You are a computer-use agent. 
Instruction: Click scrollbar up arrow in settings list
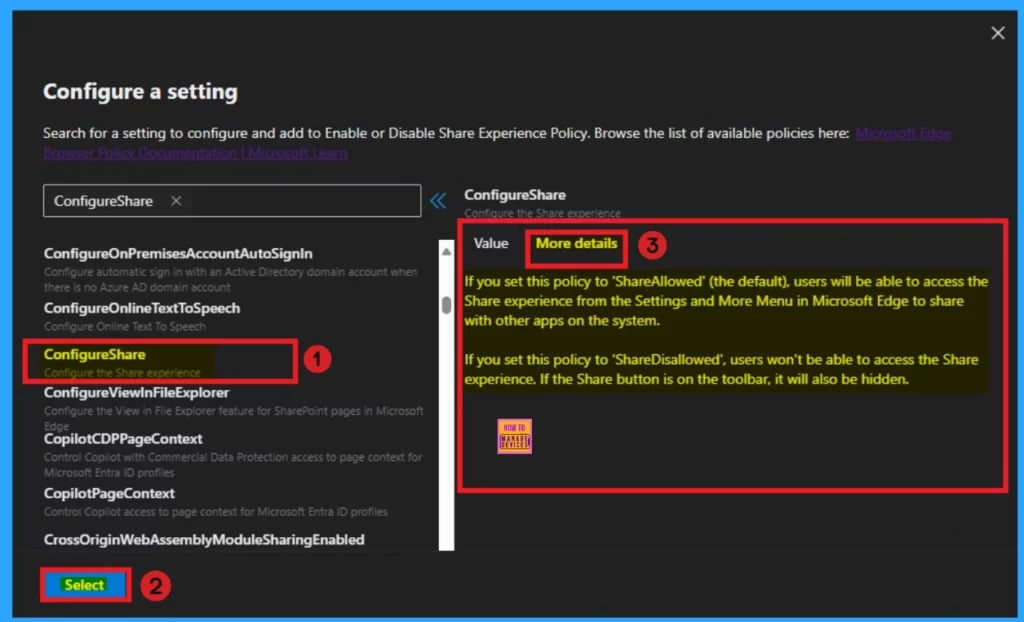pos(447,252)
